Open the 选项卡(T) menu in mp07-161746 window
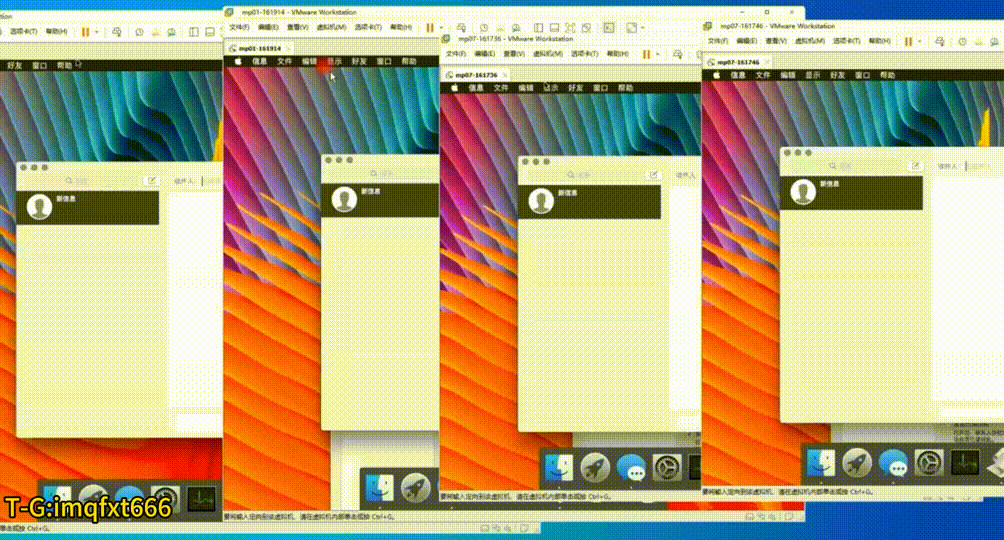The image size is (1004, 540). 846,41
